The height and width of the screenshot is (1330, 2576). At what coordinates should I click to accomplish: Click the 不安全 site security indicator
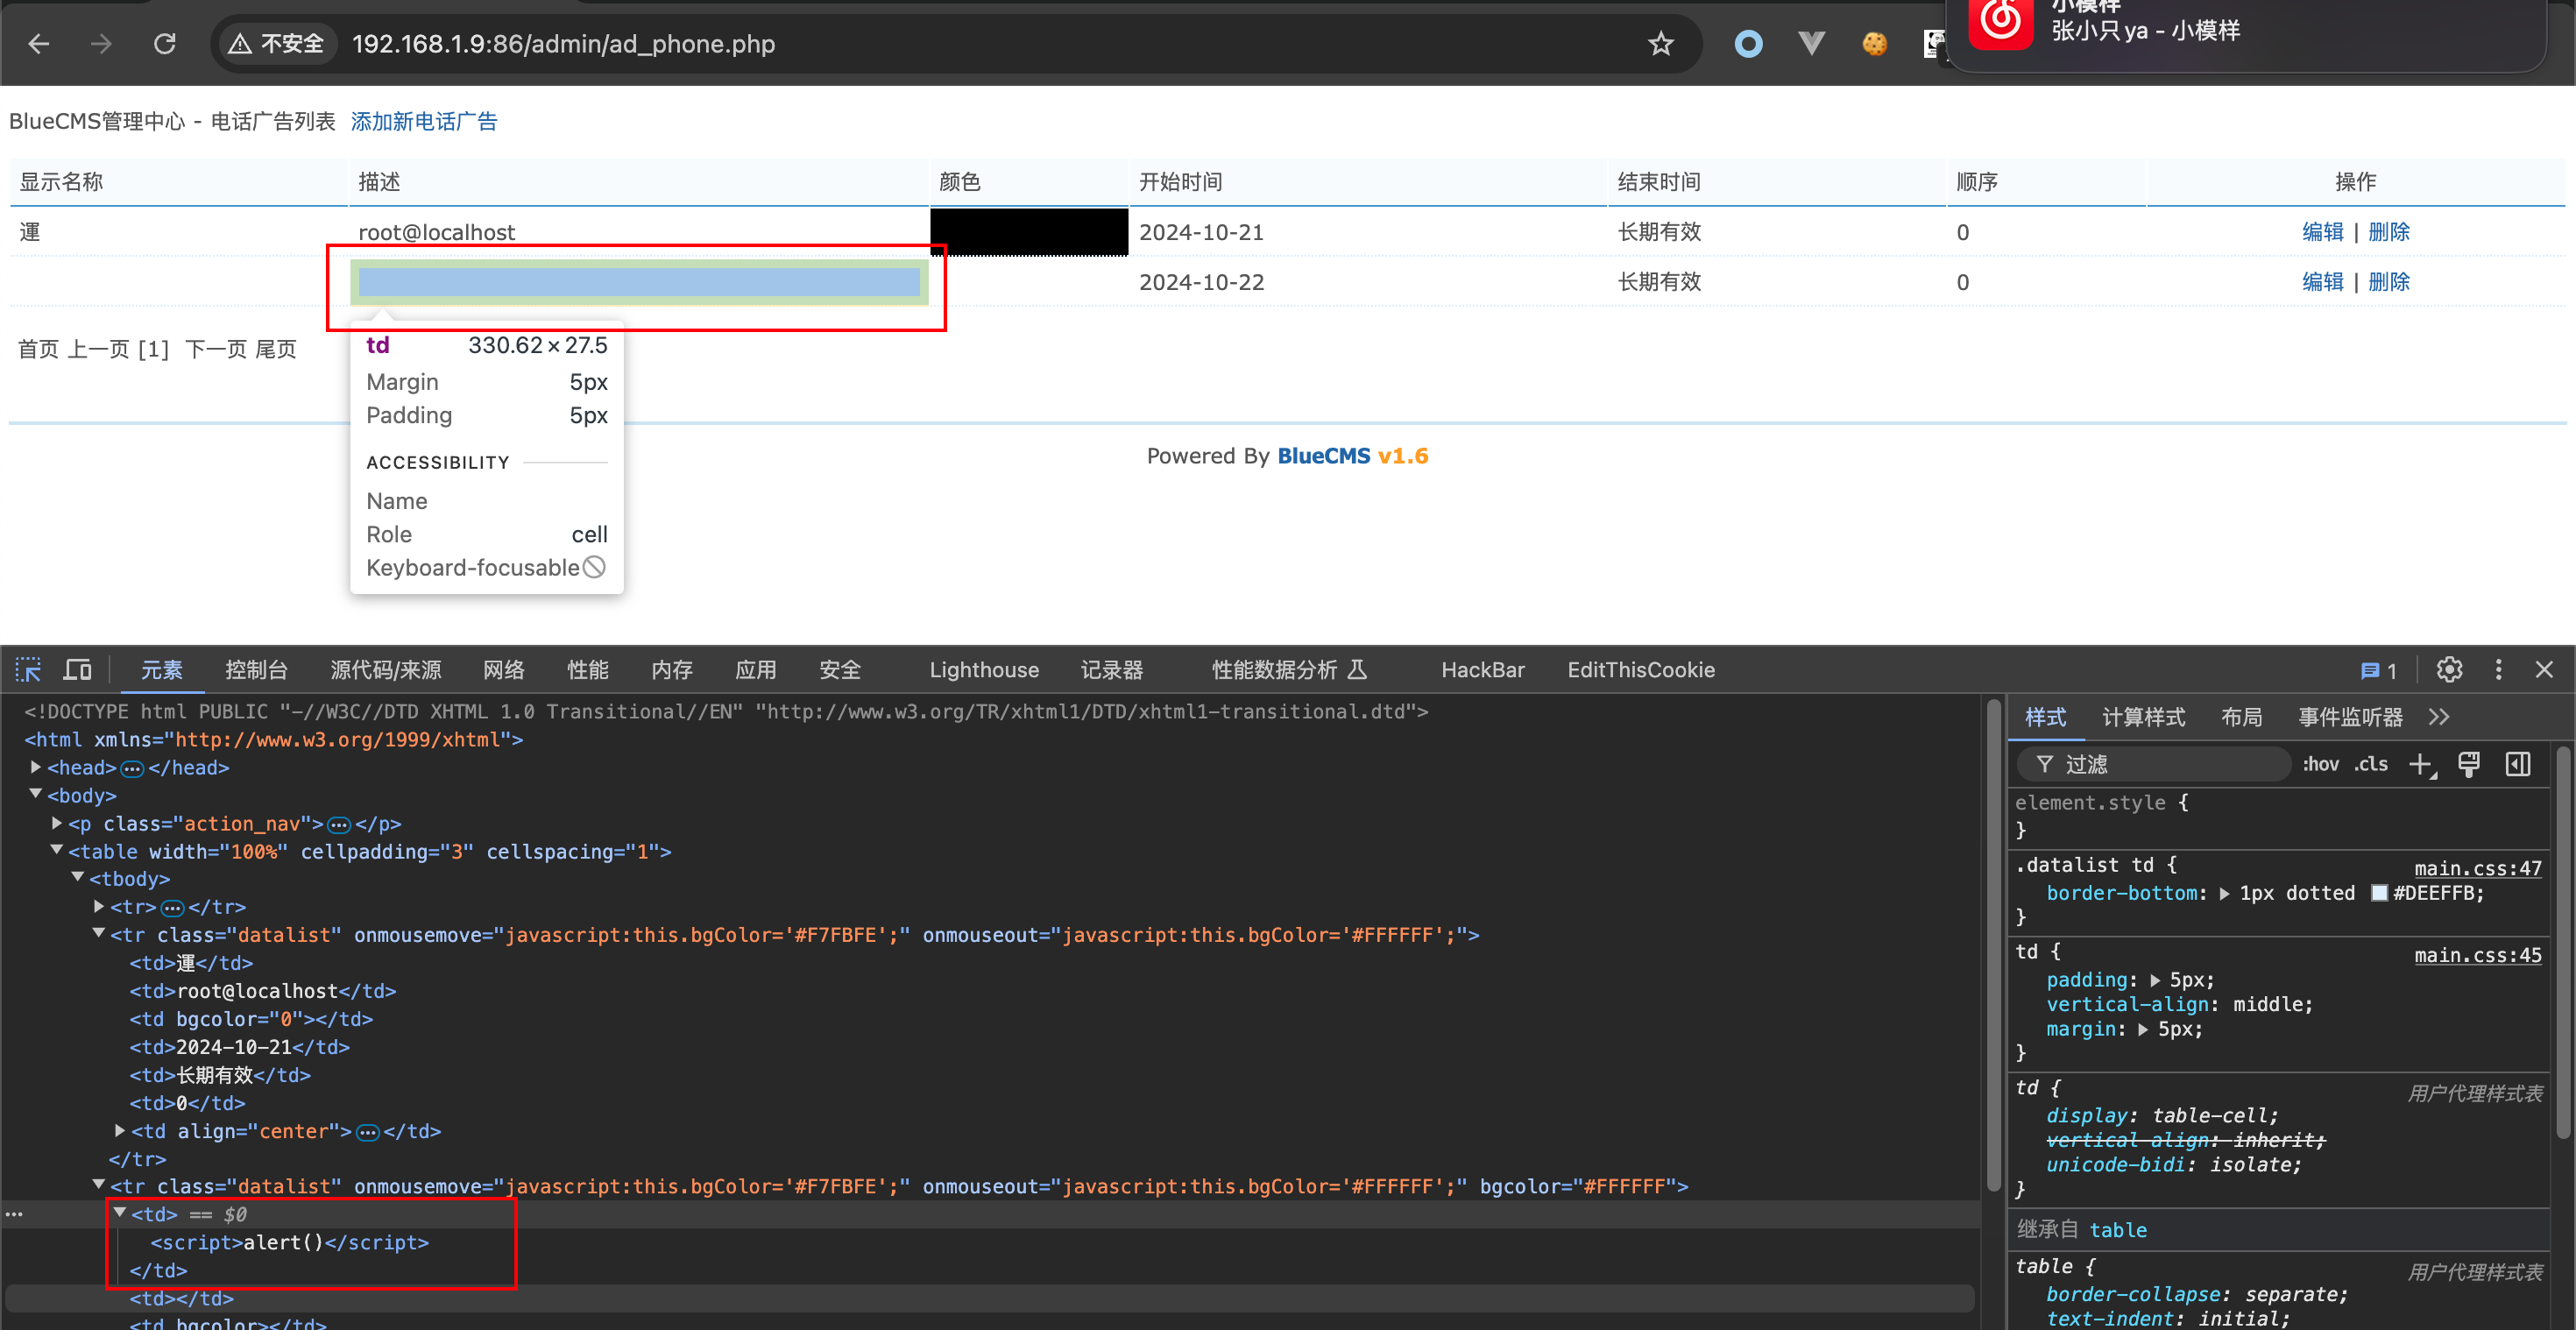277,44
